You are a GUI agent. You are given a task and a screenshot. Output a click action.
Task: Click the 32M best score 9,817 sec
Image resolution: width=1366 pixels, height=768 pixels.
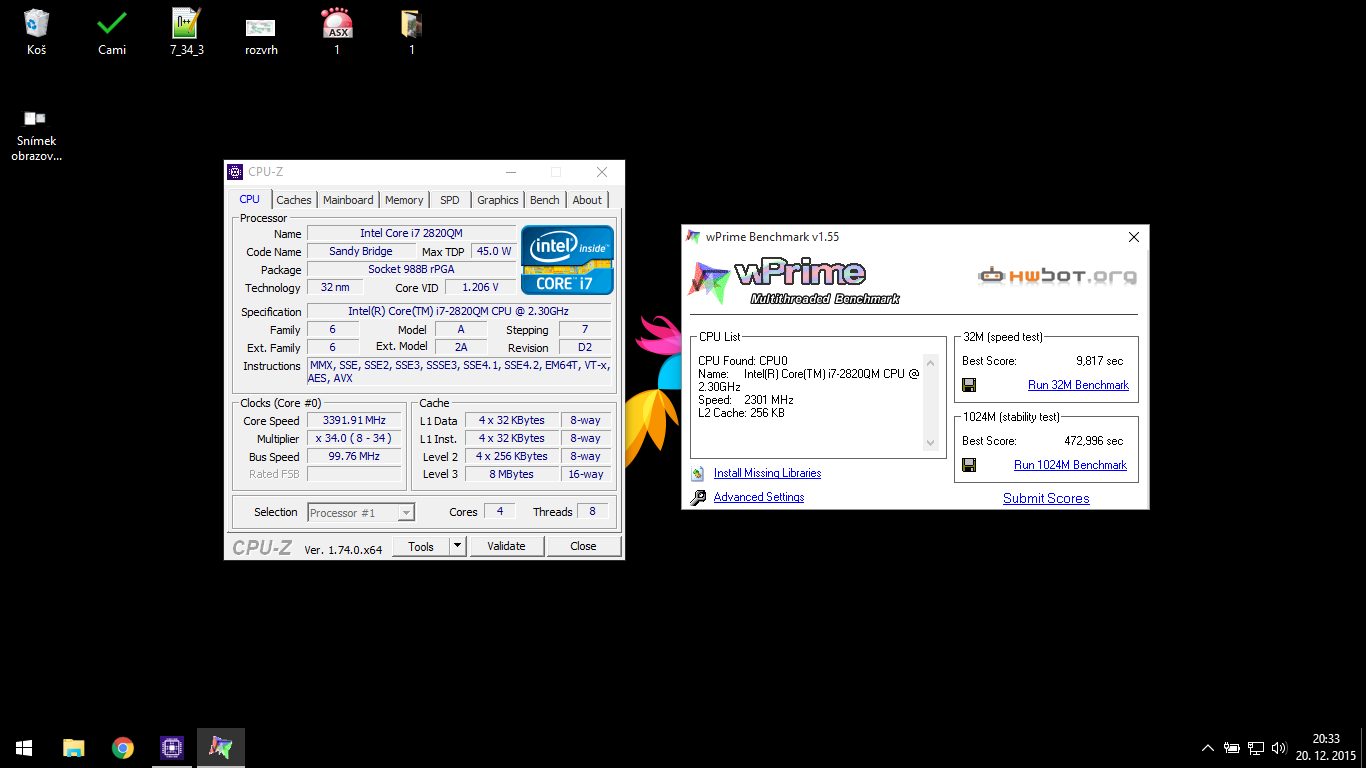tap(1099, 361)
